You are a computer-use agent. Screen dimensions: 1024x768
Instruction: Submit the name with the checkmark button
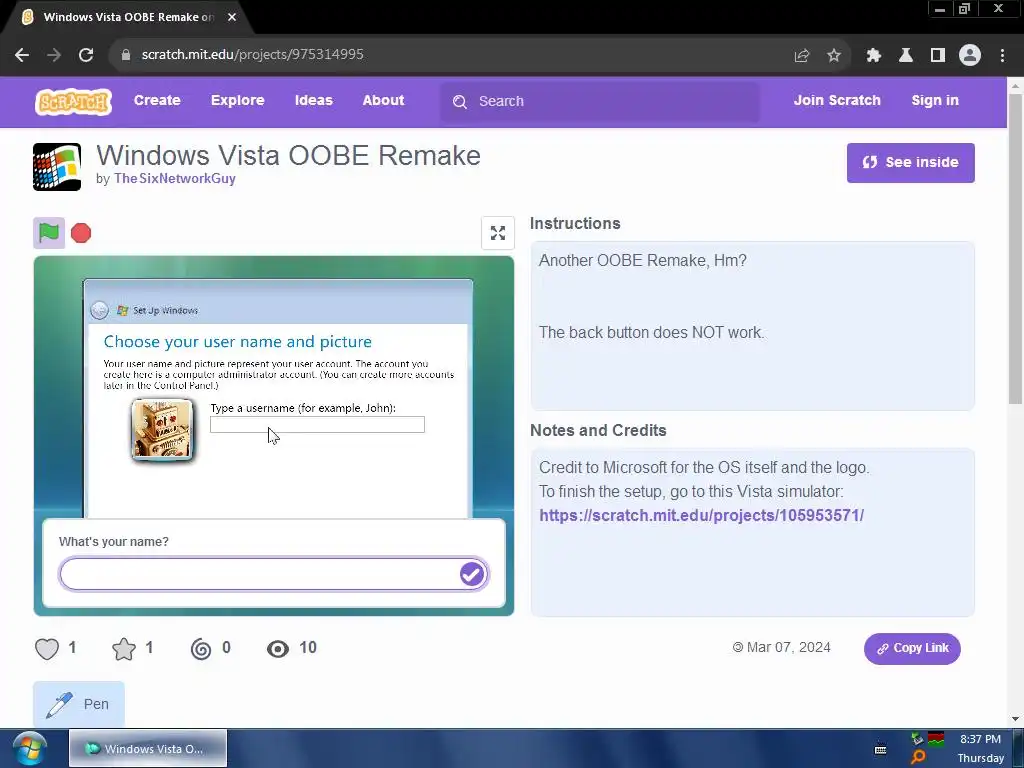(x=472, y=574)
